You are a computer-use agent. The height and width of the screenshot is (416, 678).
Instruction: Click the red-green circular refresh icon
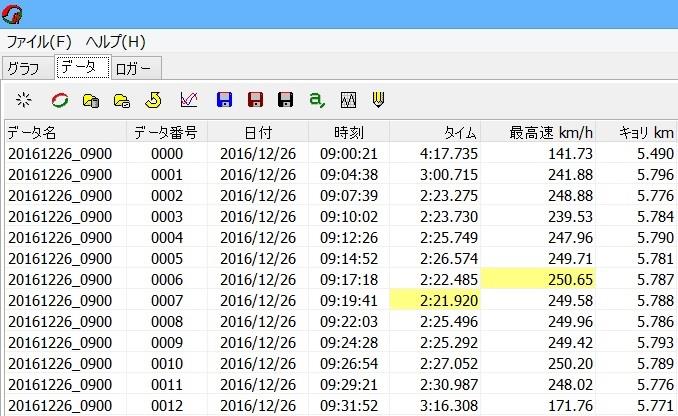click(60, 100)
